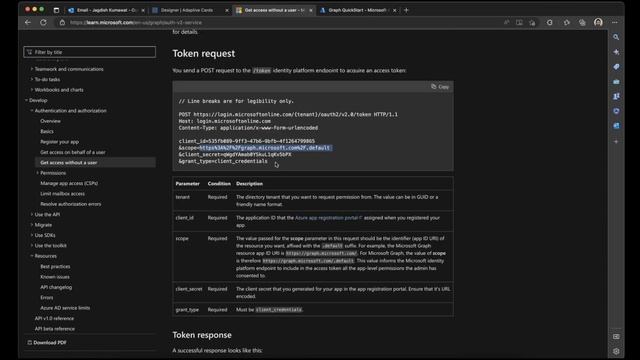Add a sidebar app with plus icon
The image size is (640, 360).
click(x=616, y=142)
